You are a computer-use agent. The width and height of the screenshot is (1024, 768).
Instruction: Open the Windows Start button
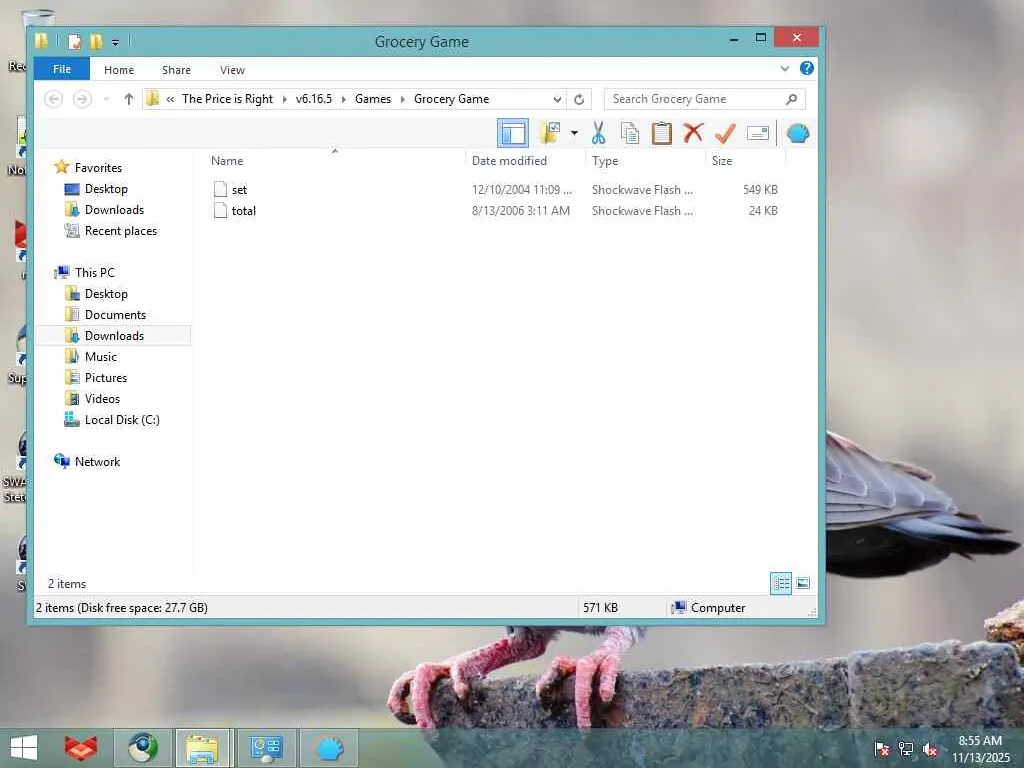tap(24, 748)
